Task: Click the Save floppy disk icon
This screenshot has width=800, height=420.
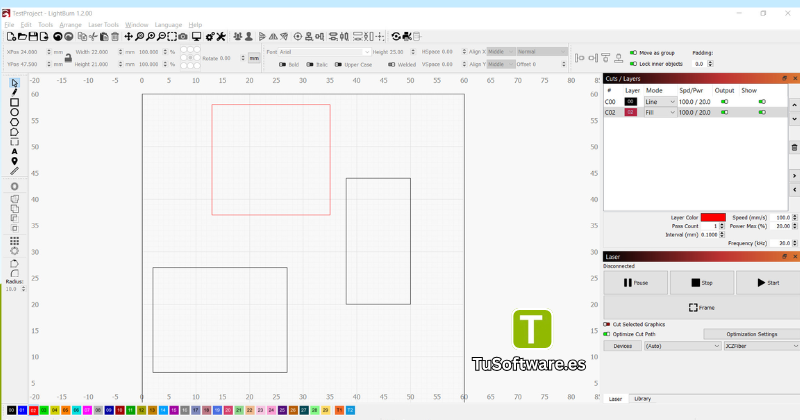Action: [x=33, y=36]
